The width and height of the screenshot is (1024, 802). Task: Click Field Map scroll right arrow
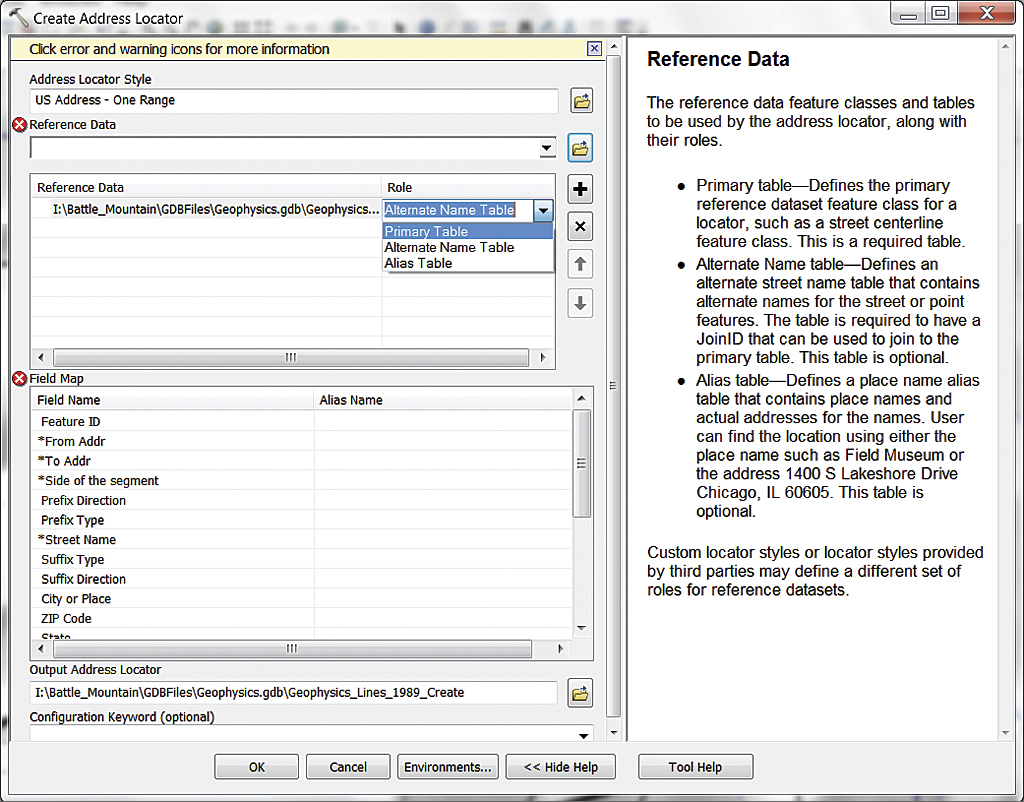click(x=560, y=649)
